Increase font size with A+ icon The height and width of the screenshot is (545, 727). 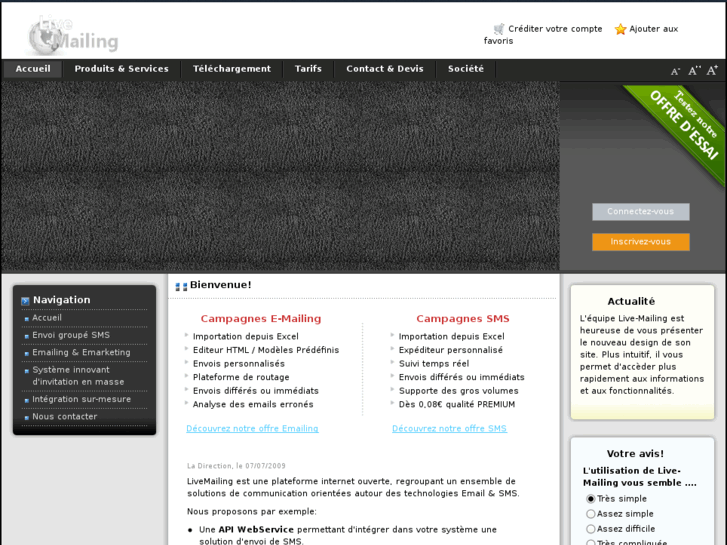click(712, 70)
